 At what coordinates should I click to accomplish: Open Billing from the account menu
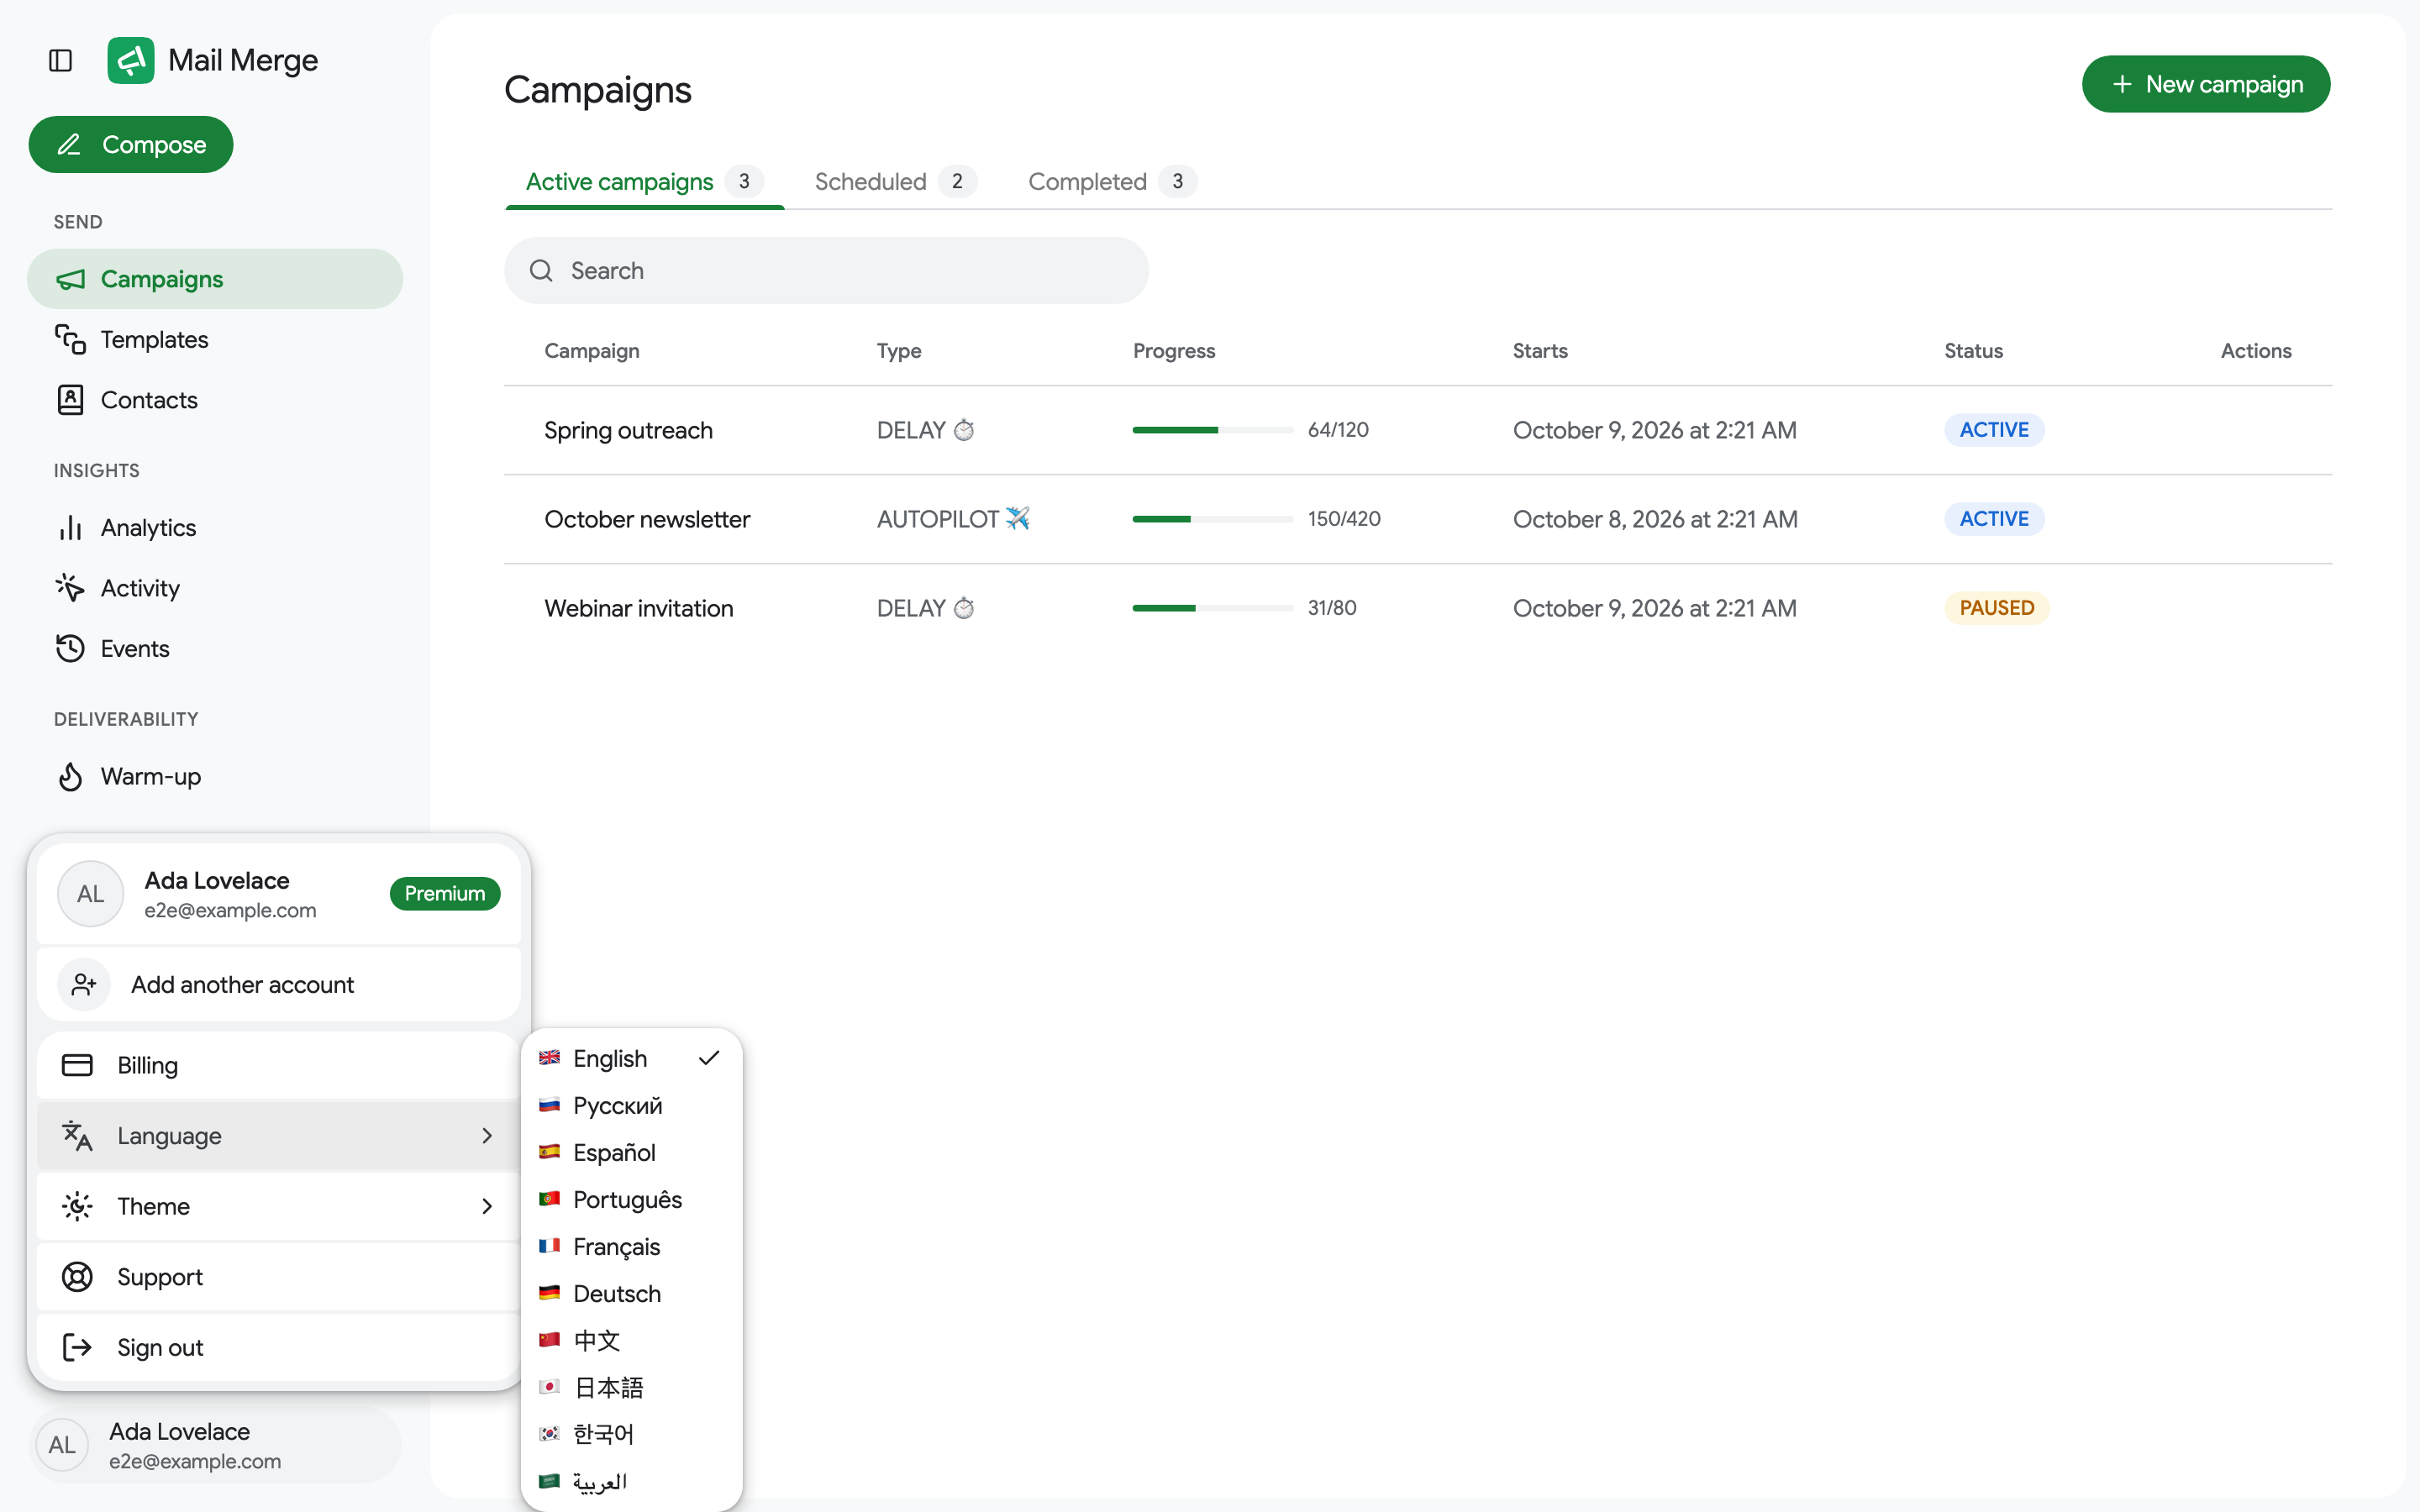pyautogui.click(x=279, y=1065)
